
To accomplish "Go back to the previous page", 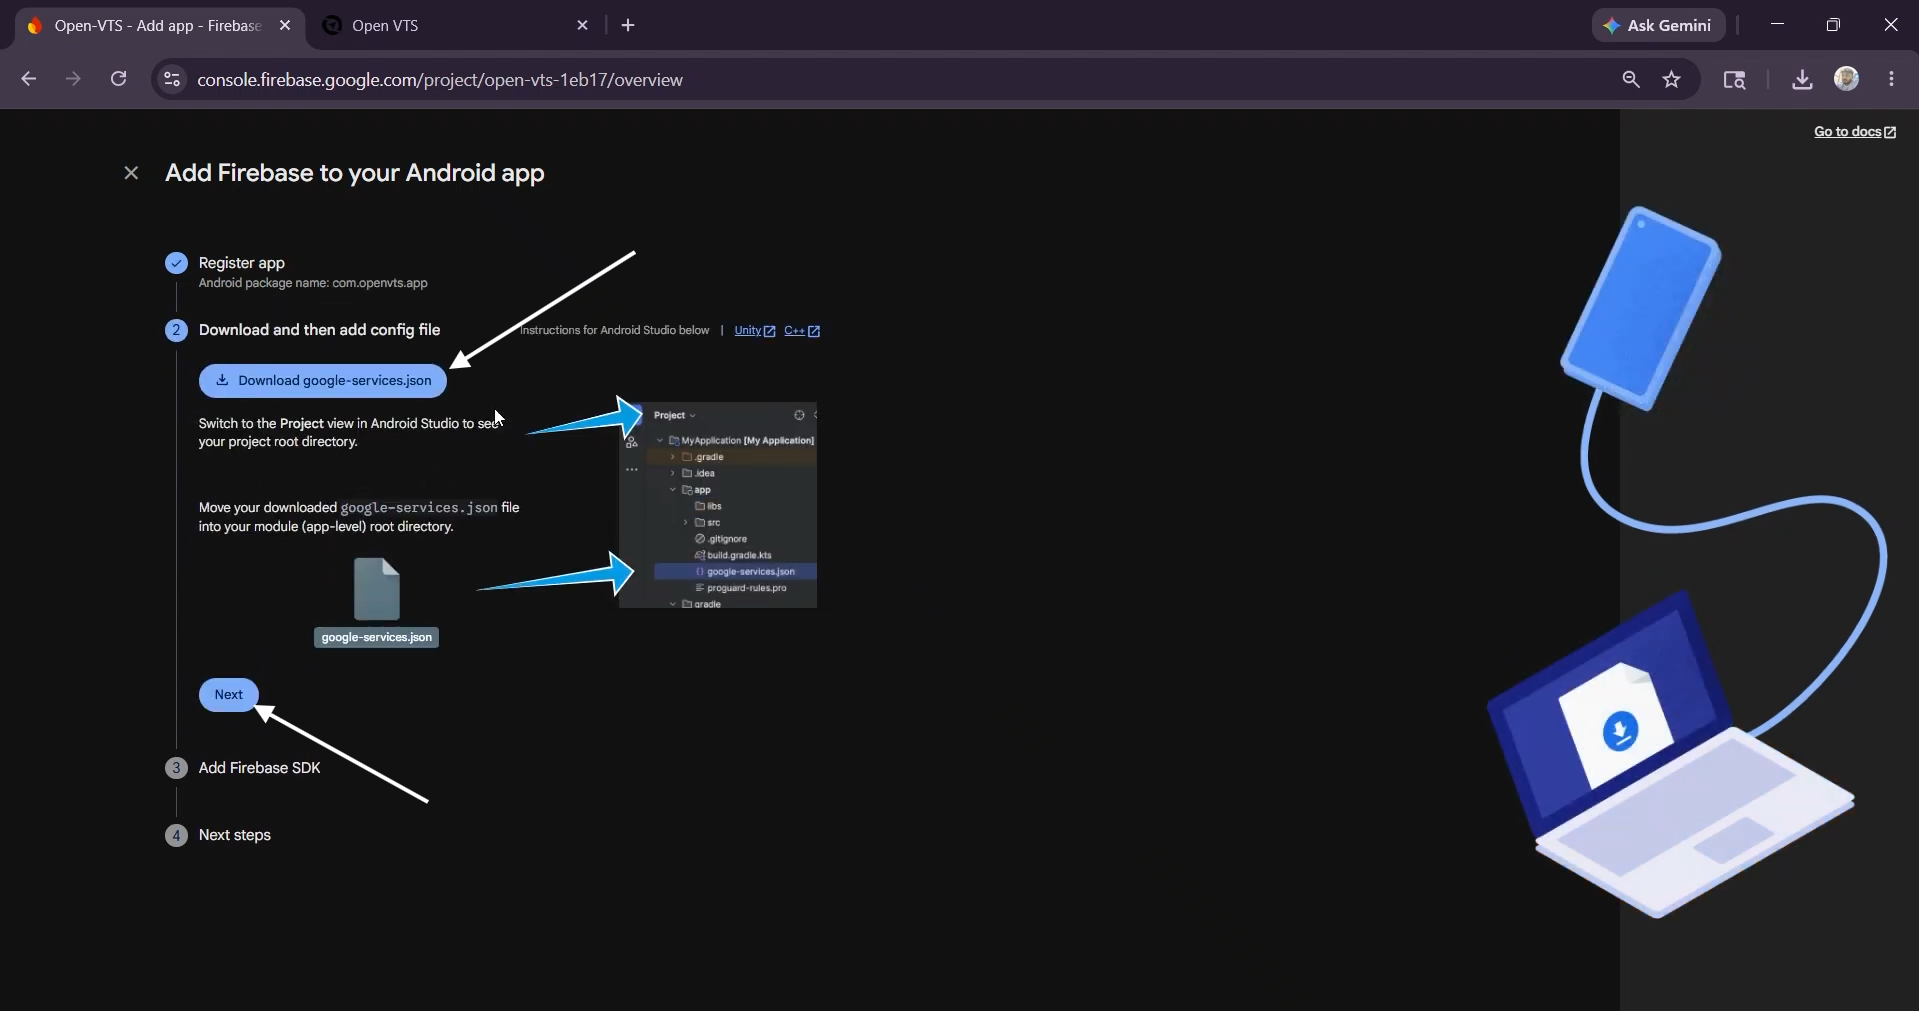I will click(28, 79).
